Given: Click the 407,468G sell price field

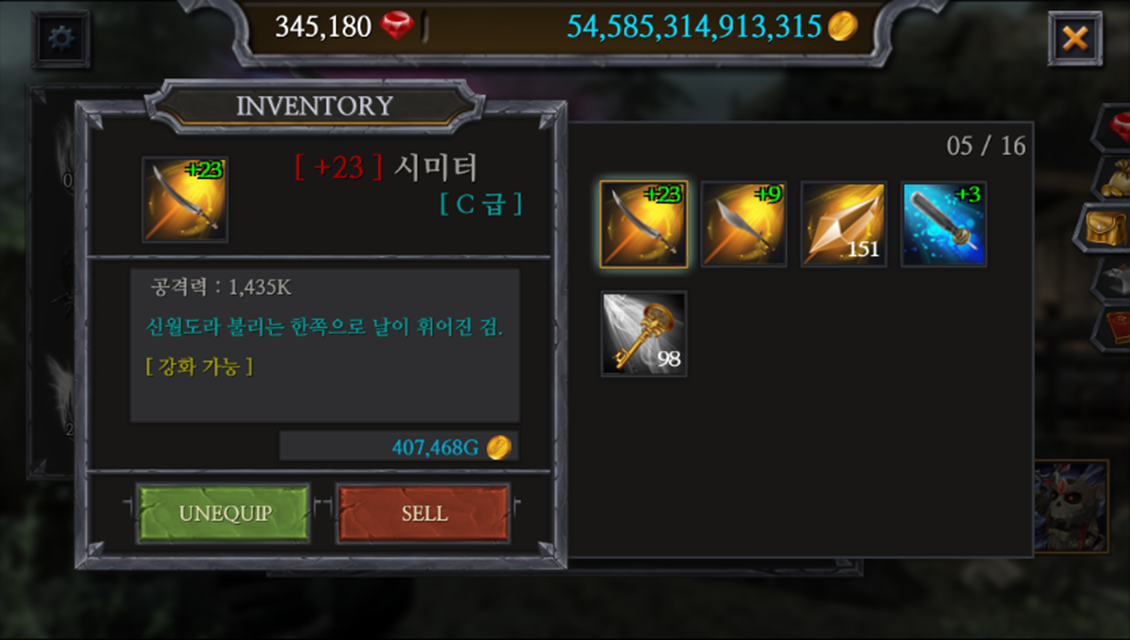Looking at the screenshot, I should click(x=399, y=447).
